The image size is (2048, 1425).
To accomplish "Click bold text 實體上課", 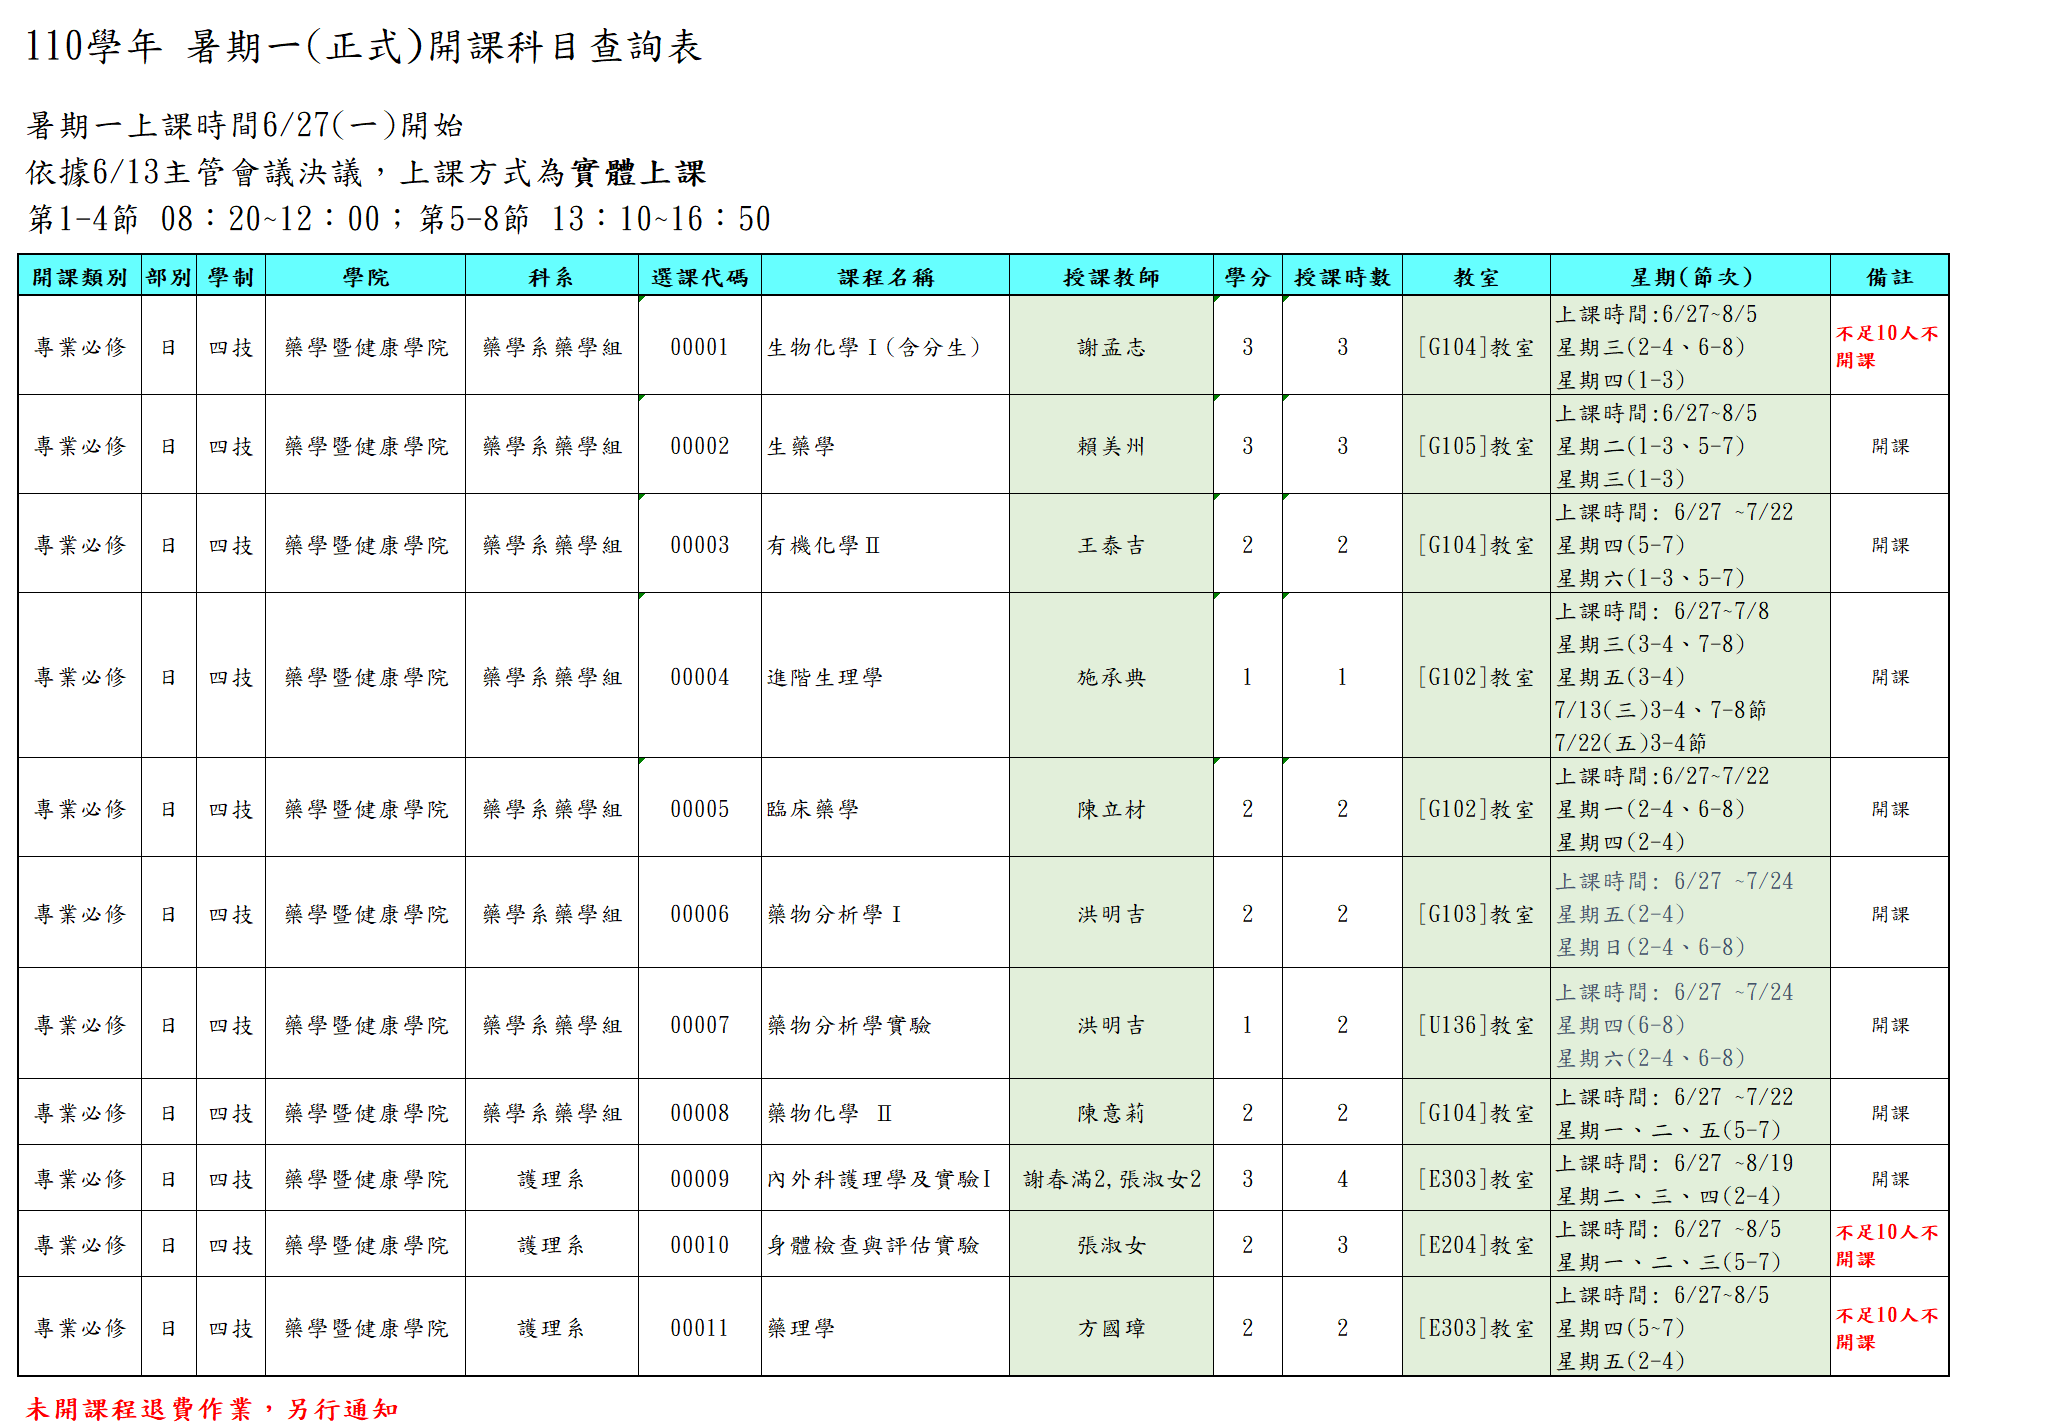I will 638,172.
